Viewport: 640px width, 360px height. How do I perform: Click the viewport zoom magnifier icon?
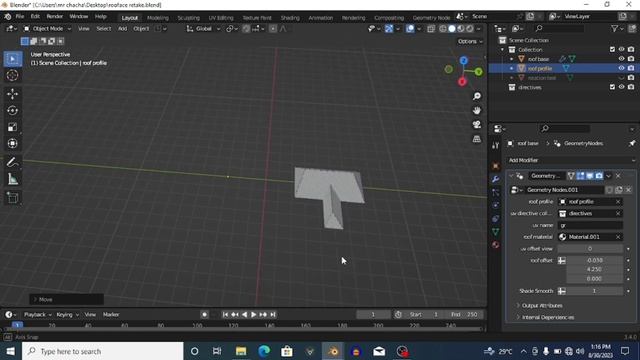pos(476,96)
